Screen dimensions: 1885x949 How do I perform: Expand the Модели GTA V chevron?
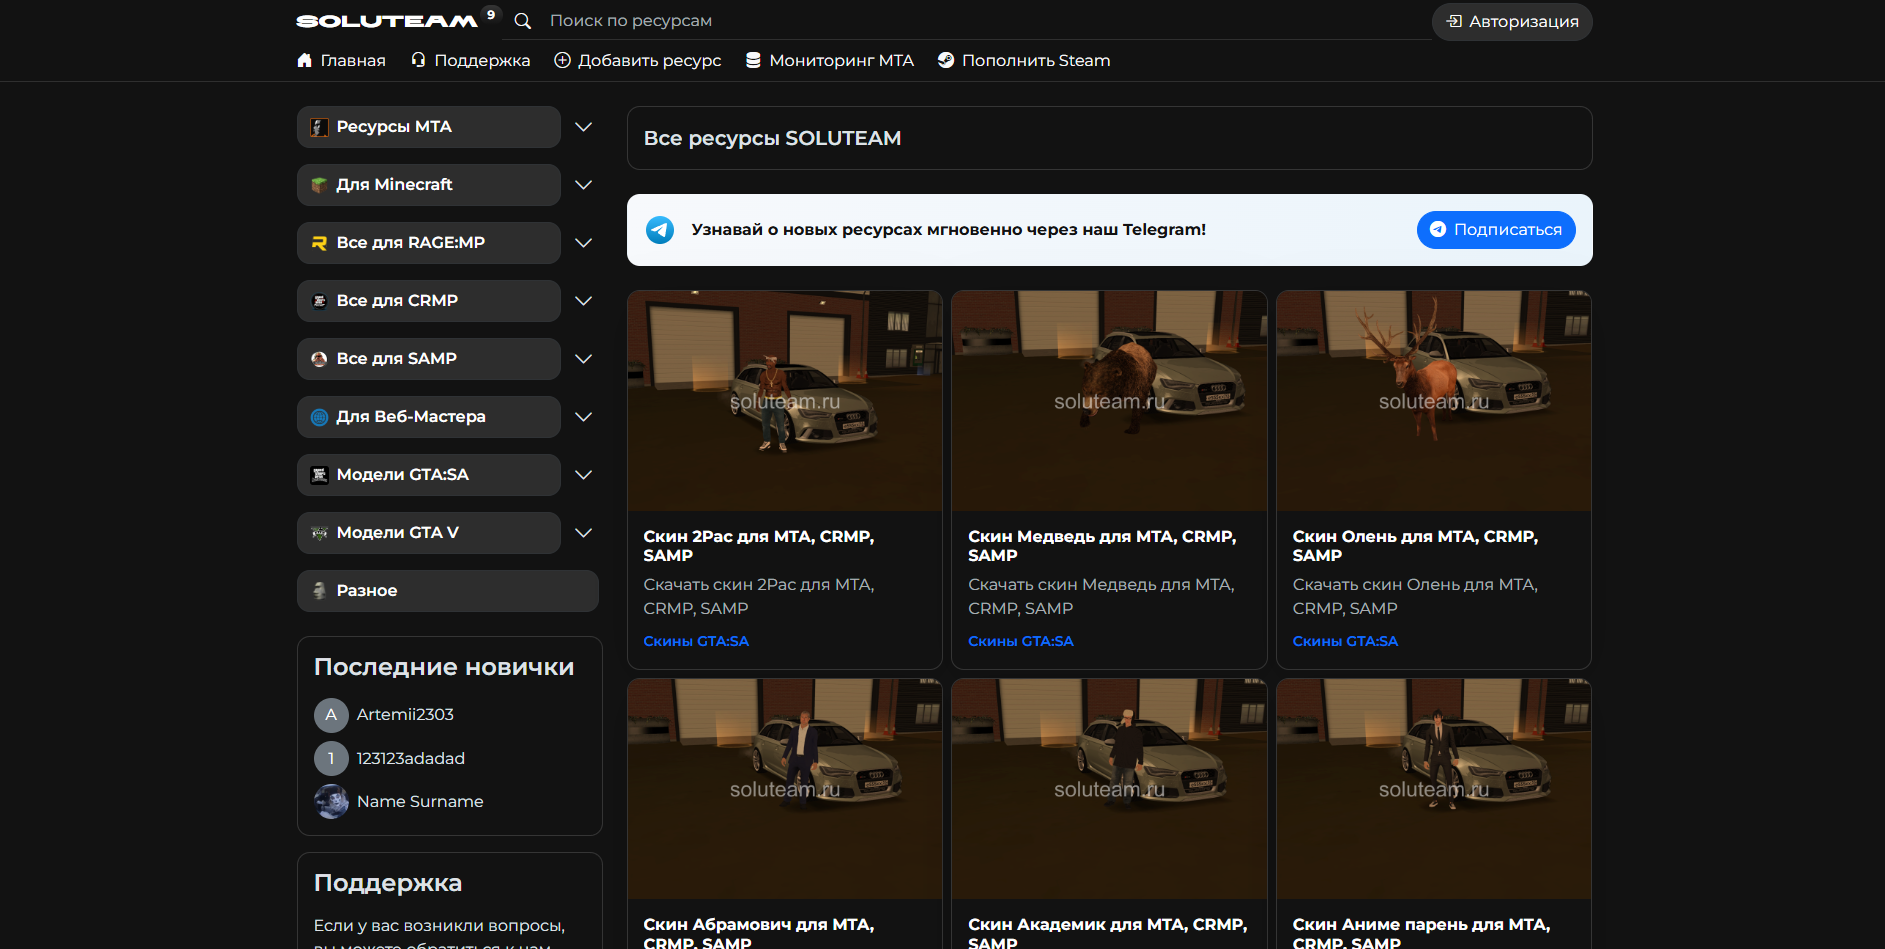[584, 533]
